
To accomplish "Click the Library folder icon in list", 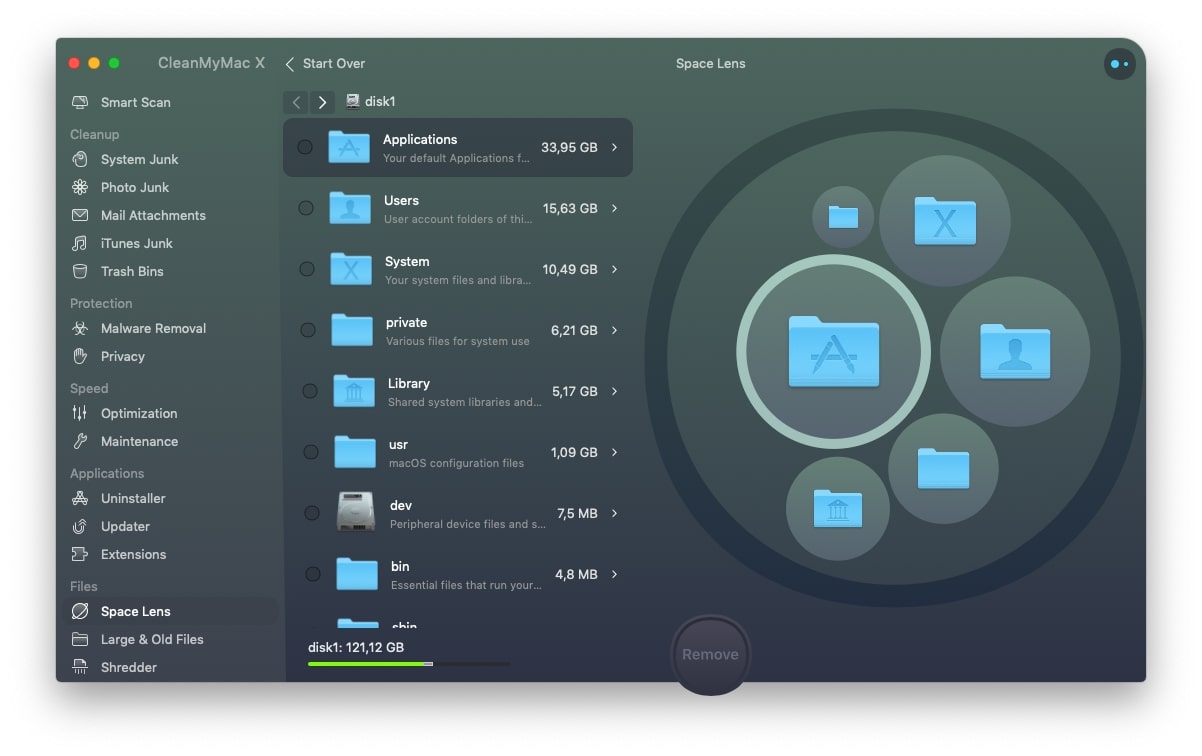I will point(354,391).
